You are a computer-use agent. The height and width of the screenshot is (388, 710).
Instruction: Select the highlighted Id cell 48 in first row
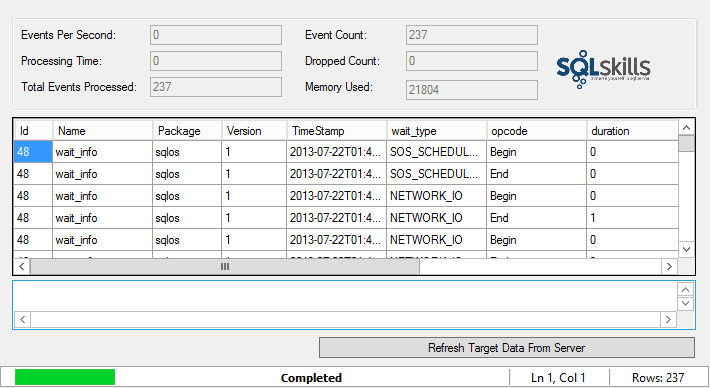tap(33, 152)
